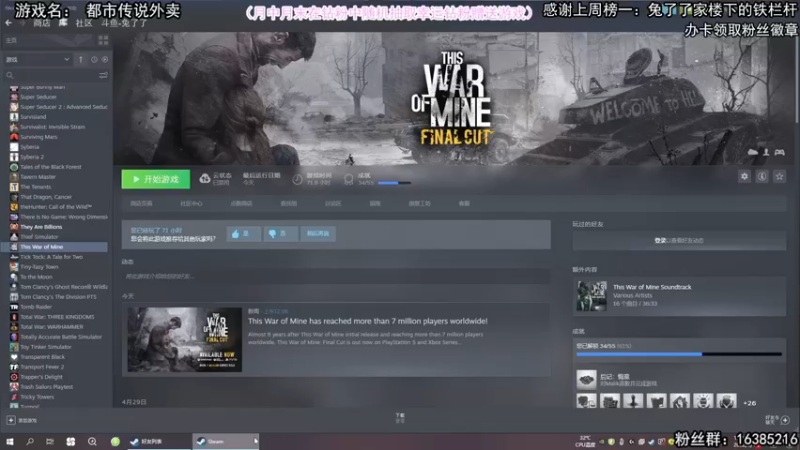Viewport: 800px width, 450px height.
Task: Open advanced filter sliders icon
Action: (103, 76)
